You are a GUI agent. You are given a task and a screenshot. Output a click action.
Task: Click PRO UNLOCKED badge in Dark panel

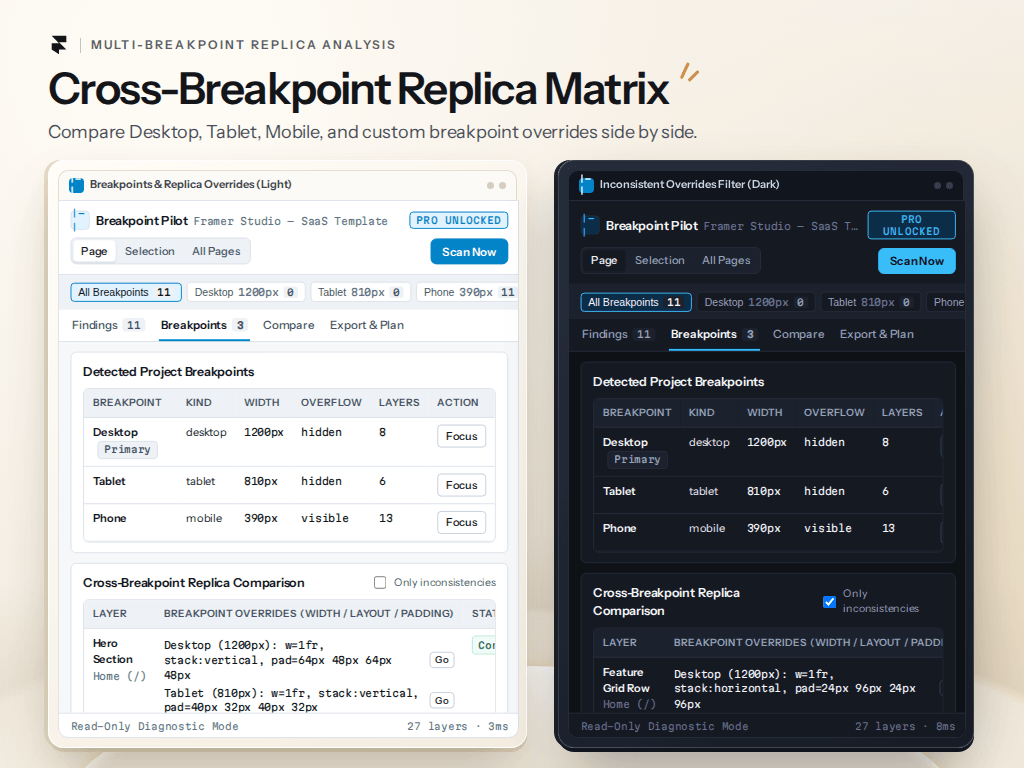[x=911, y=225]
